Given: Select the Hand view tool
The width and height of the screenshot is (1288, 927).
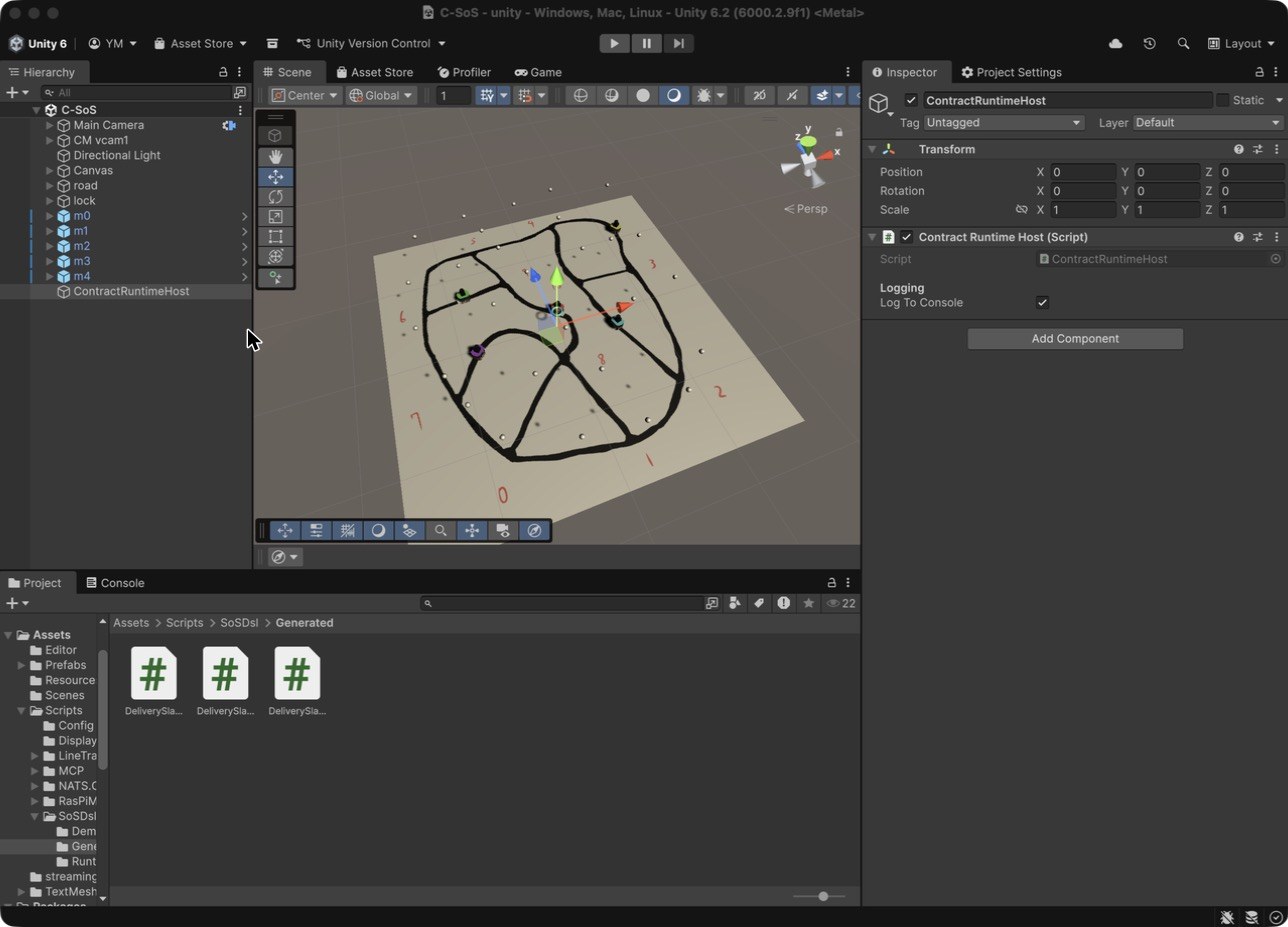Looking at the screenshot, I should tap(275, 156).
